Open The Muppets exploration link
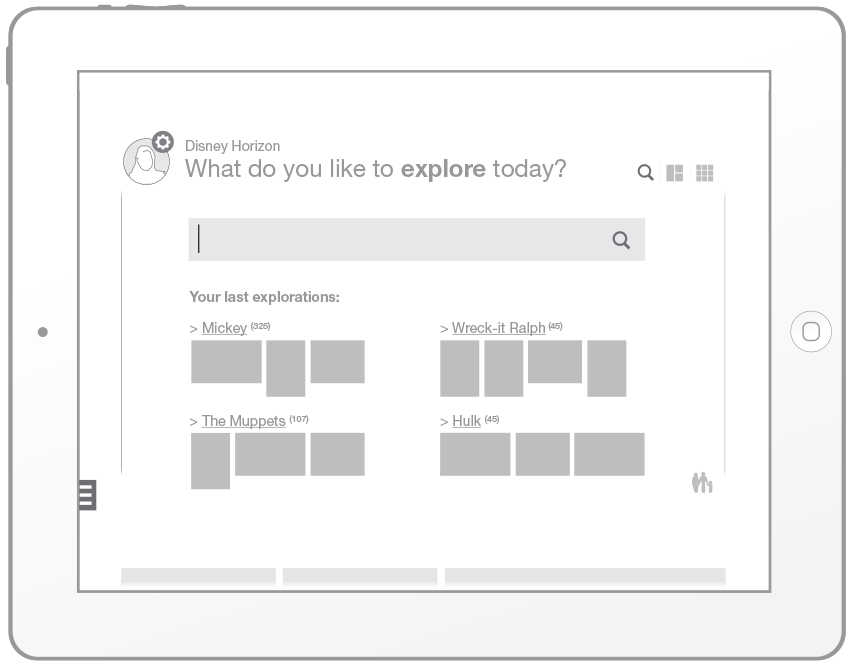This screenshot has height=667, width=852. (243, 421)
